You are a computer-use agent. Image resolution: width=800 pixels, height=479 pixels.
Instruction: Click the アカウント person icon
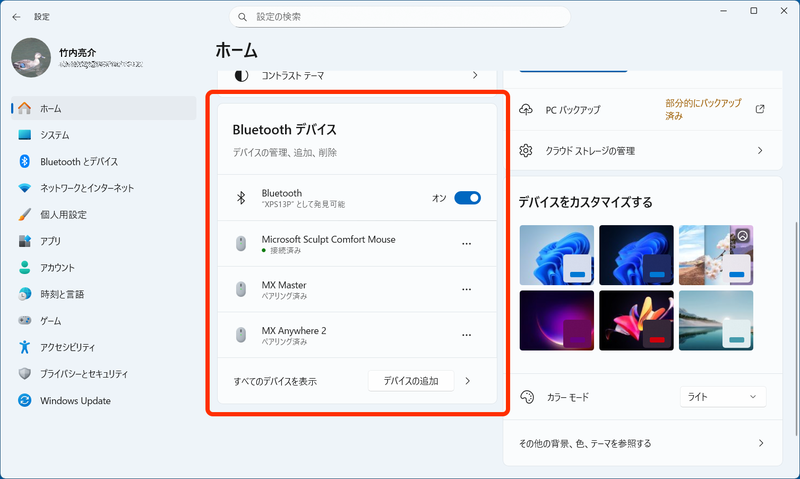pos(24,267)
